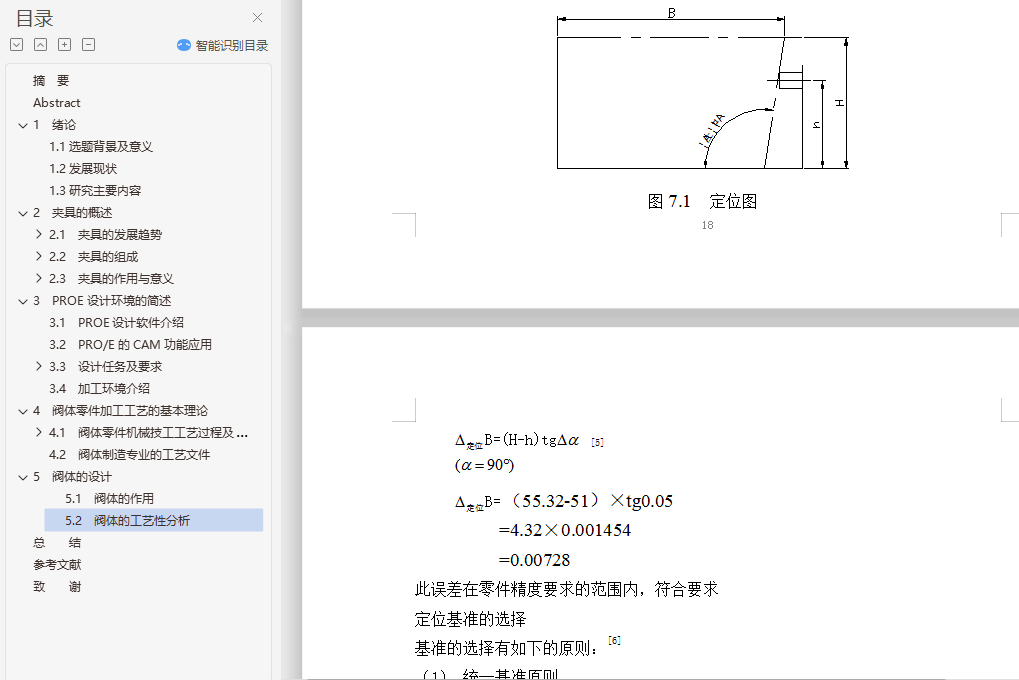Viewport: 1019px width, 680px height.
Task: Go to 5.1 阀体的作用
Action: (109, 499)
